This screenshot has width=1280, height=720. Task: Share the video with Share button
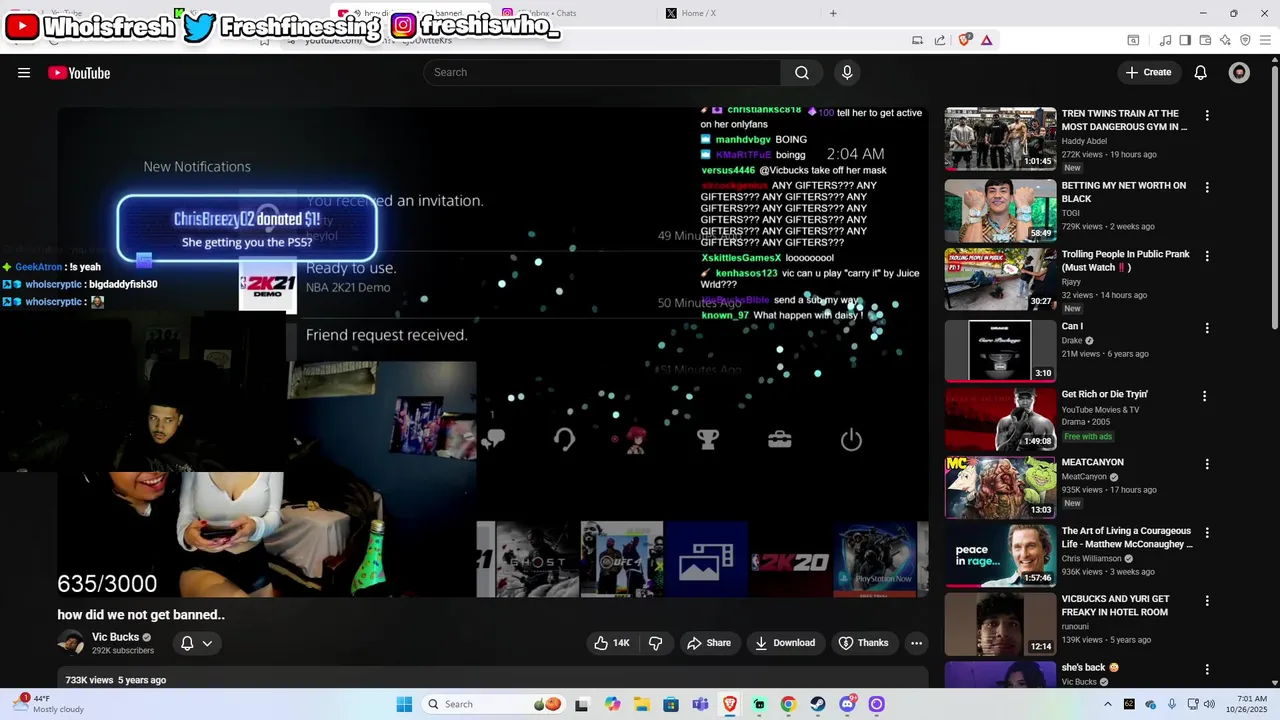pyautogui.click(x=709, y=643)
